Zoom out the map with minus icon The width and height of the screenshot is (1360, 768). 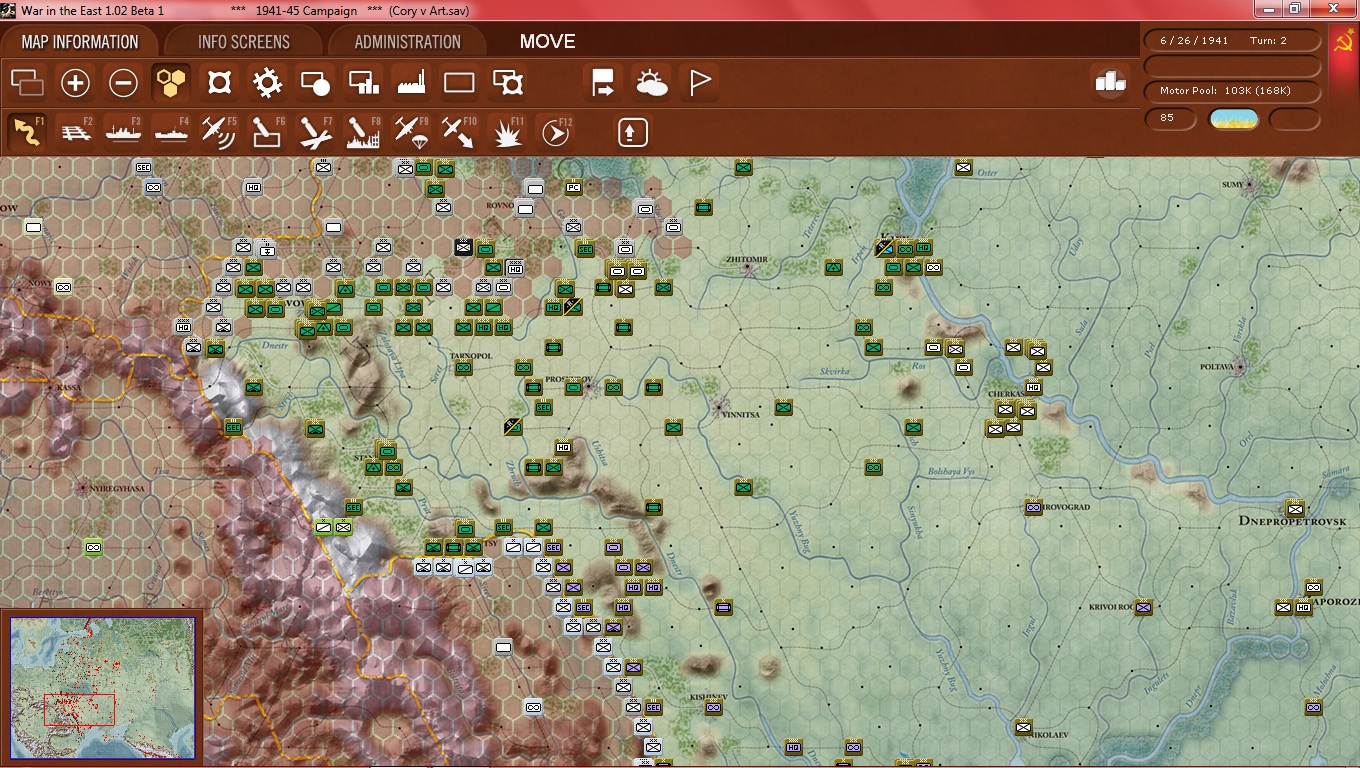(123, 82)
